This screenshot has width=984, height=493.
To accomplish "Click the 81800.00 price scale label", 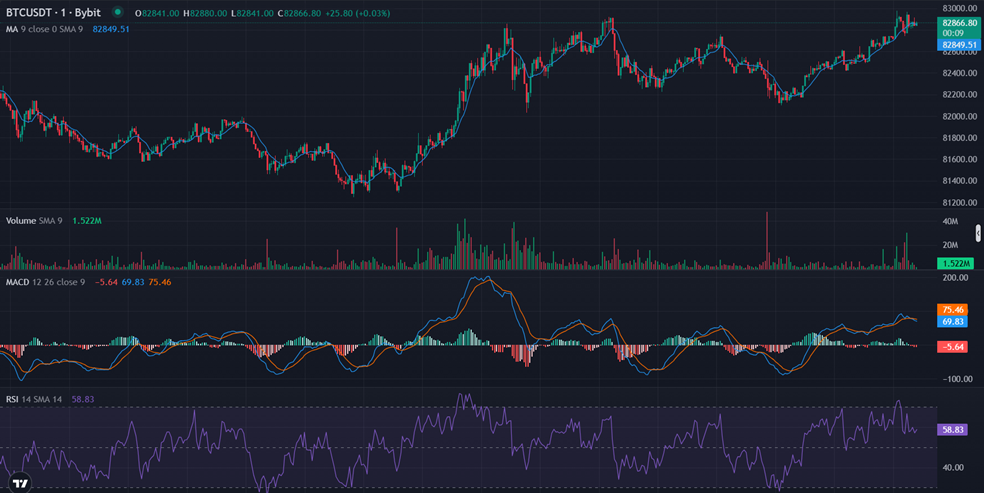I will (x=960, y=138).
